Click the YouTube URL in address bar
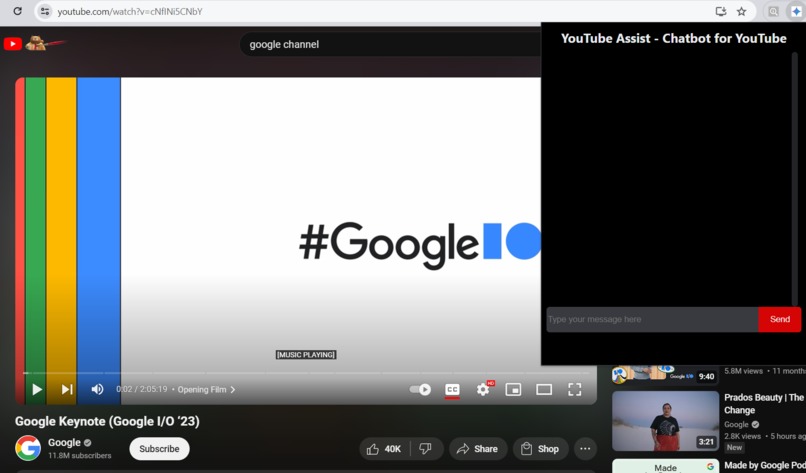This screenshot has width=806, height=473. 130,11
